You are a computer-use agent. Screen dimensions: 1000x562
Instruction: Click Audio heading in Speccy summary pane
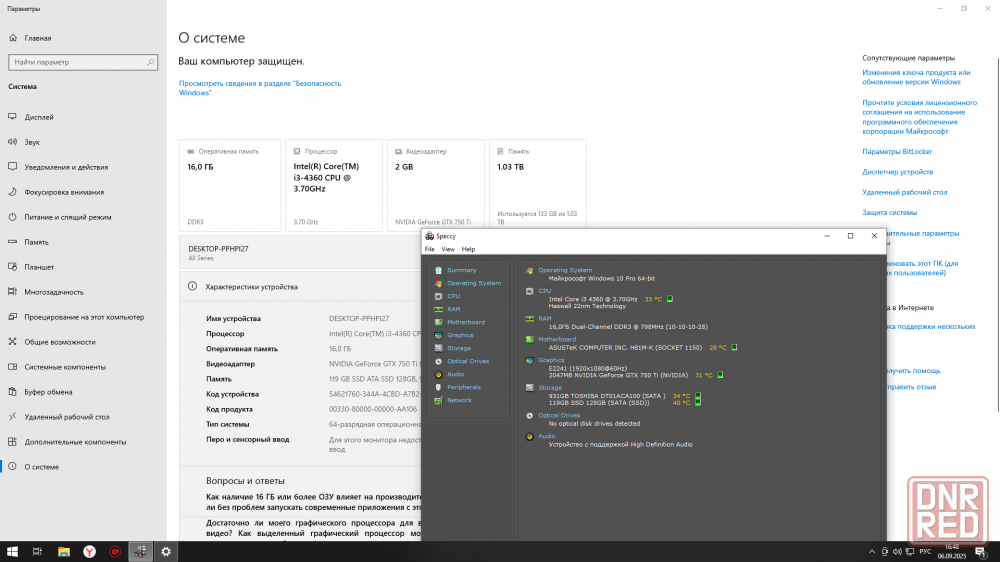547,436
